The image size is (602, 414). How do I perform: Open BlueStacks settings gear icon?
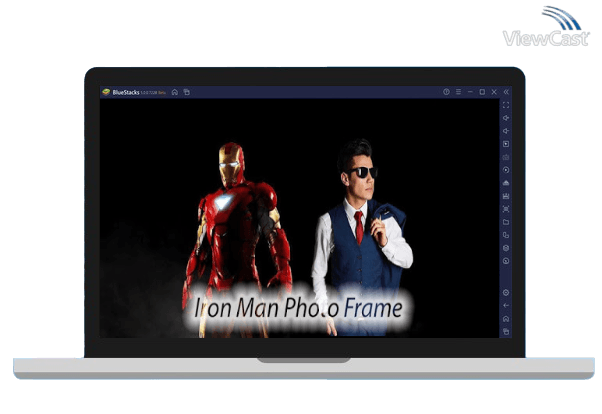pos(506,293)
